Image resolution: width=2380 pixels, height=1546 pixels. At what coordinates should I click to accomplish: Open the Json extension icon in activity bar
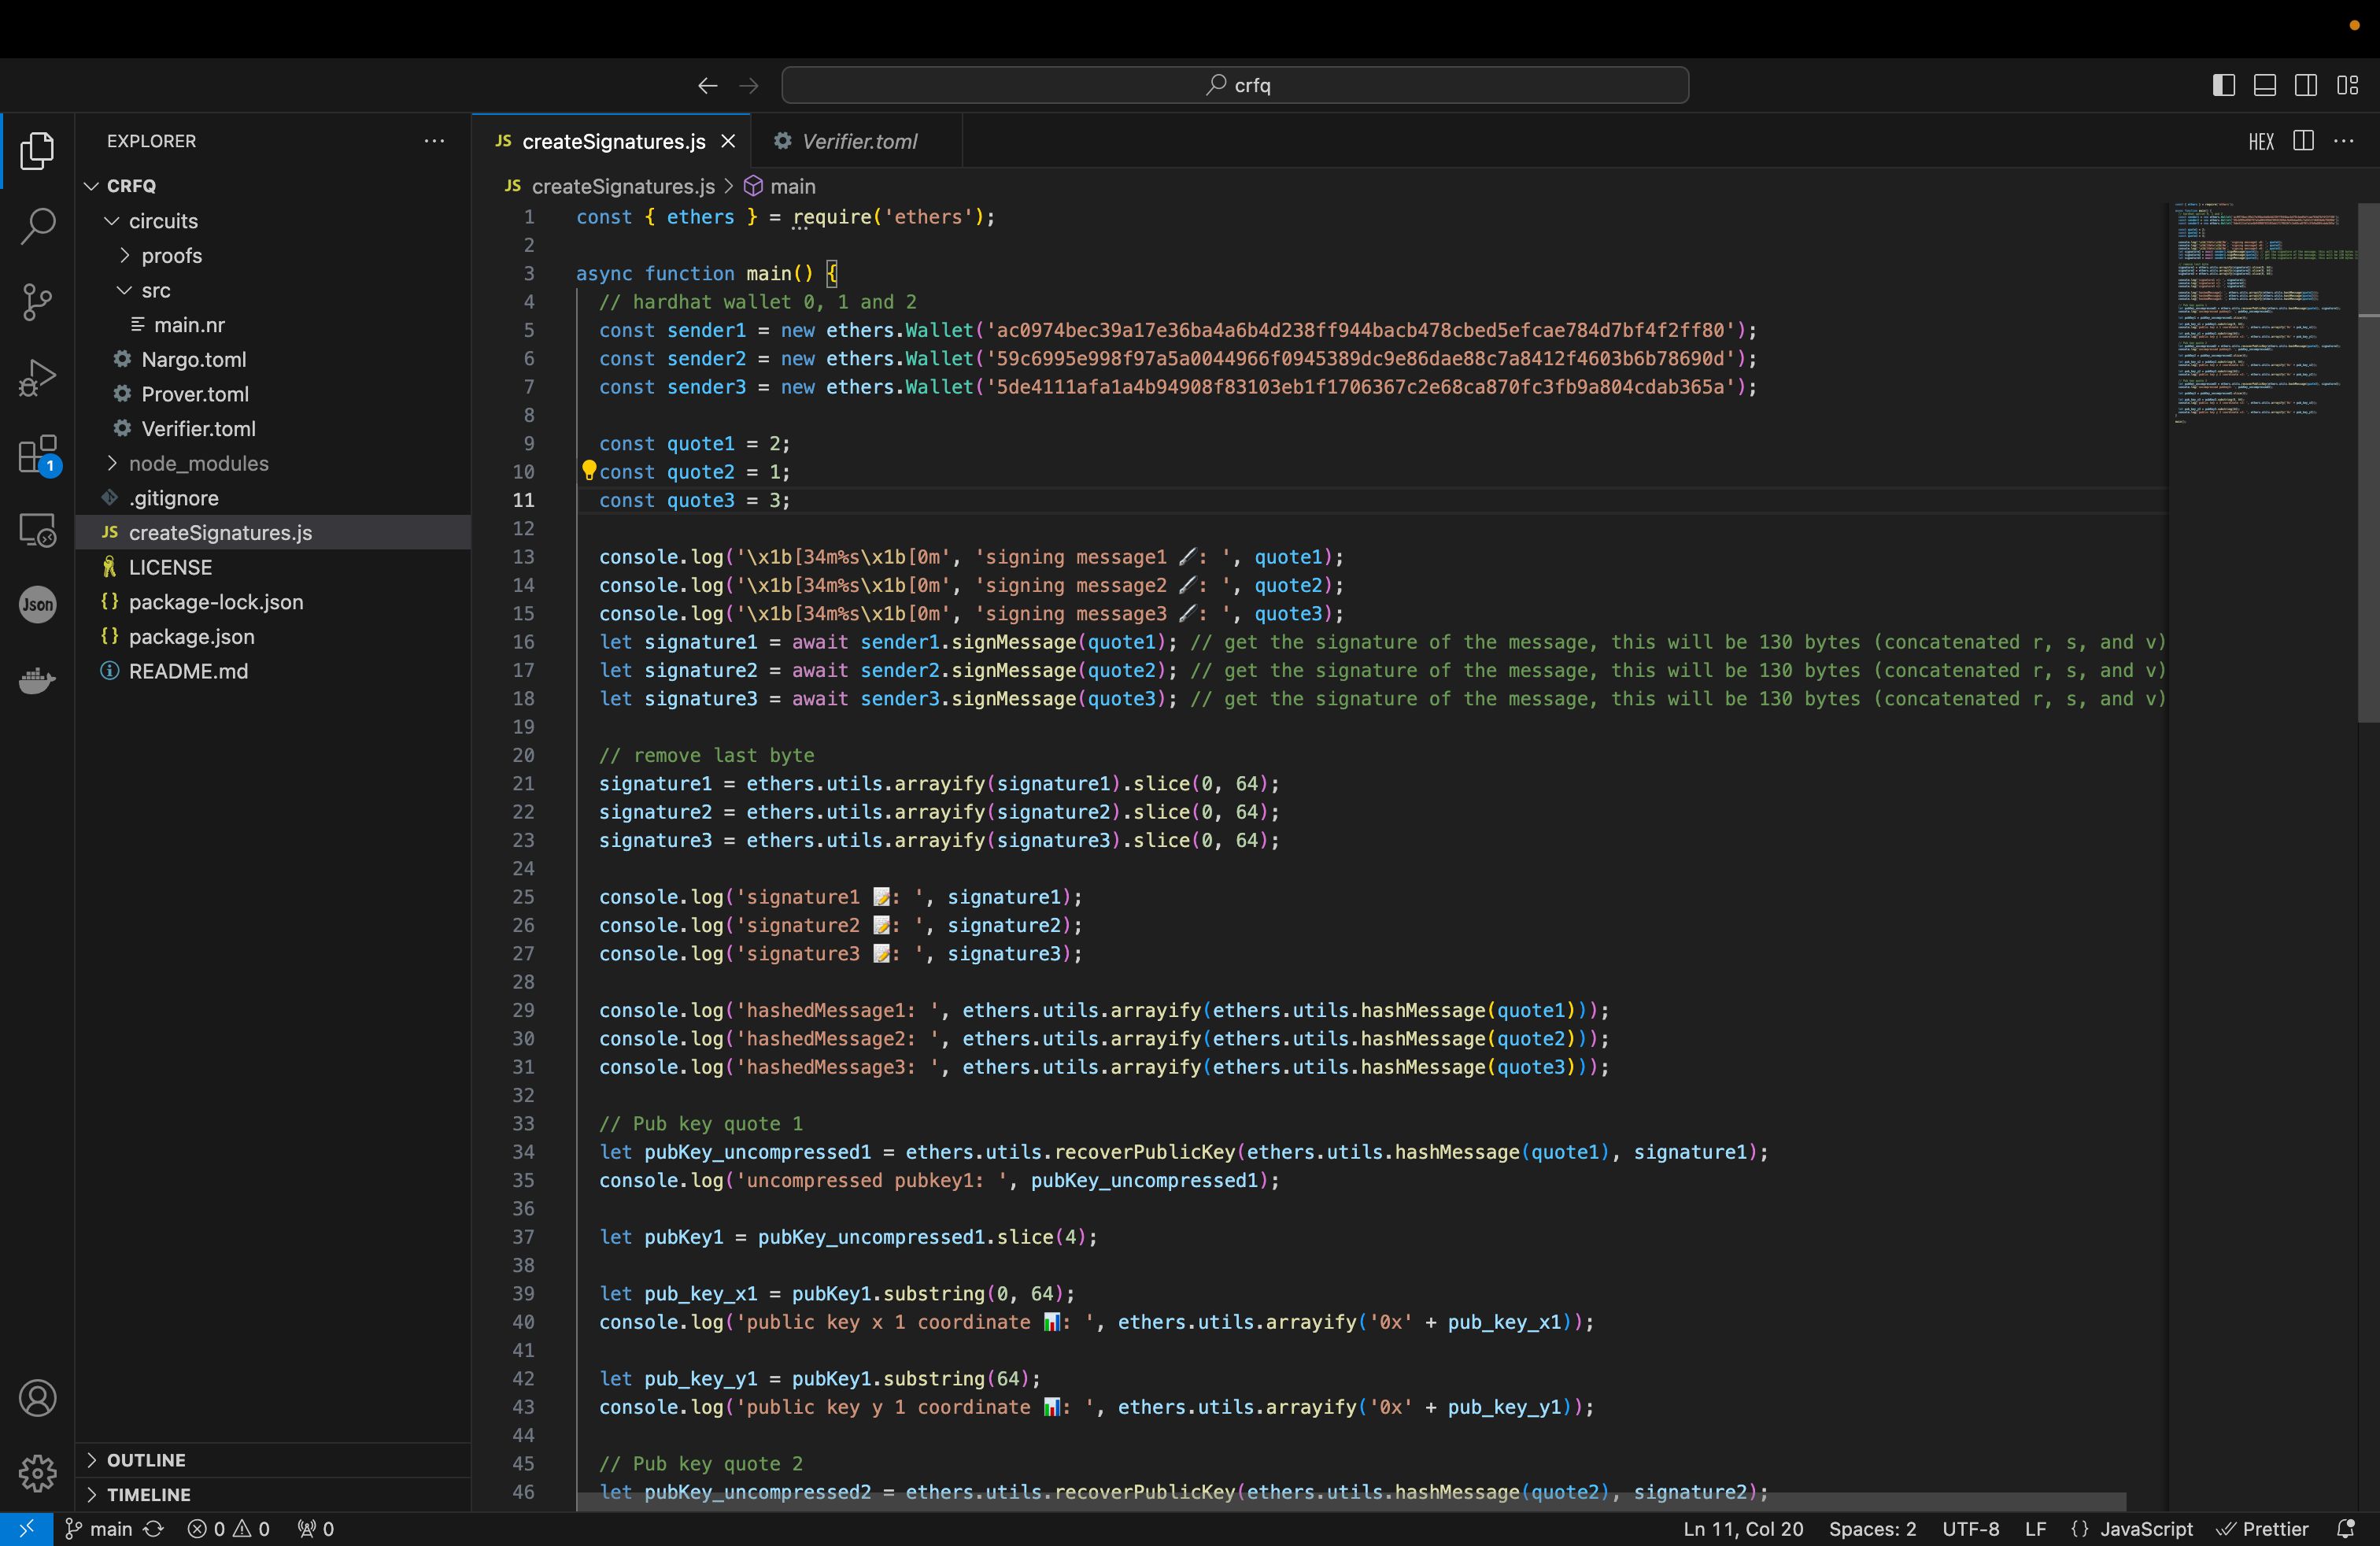(37, 605)
